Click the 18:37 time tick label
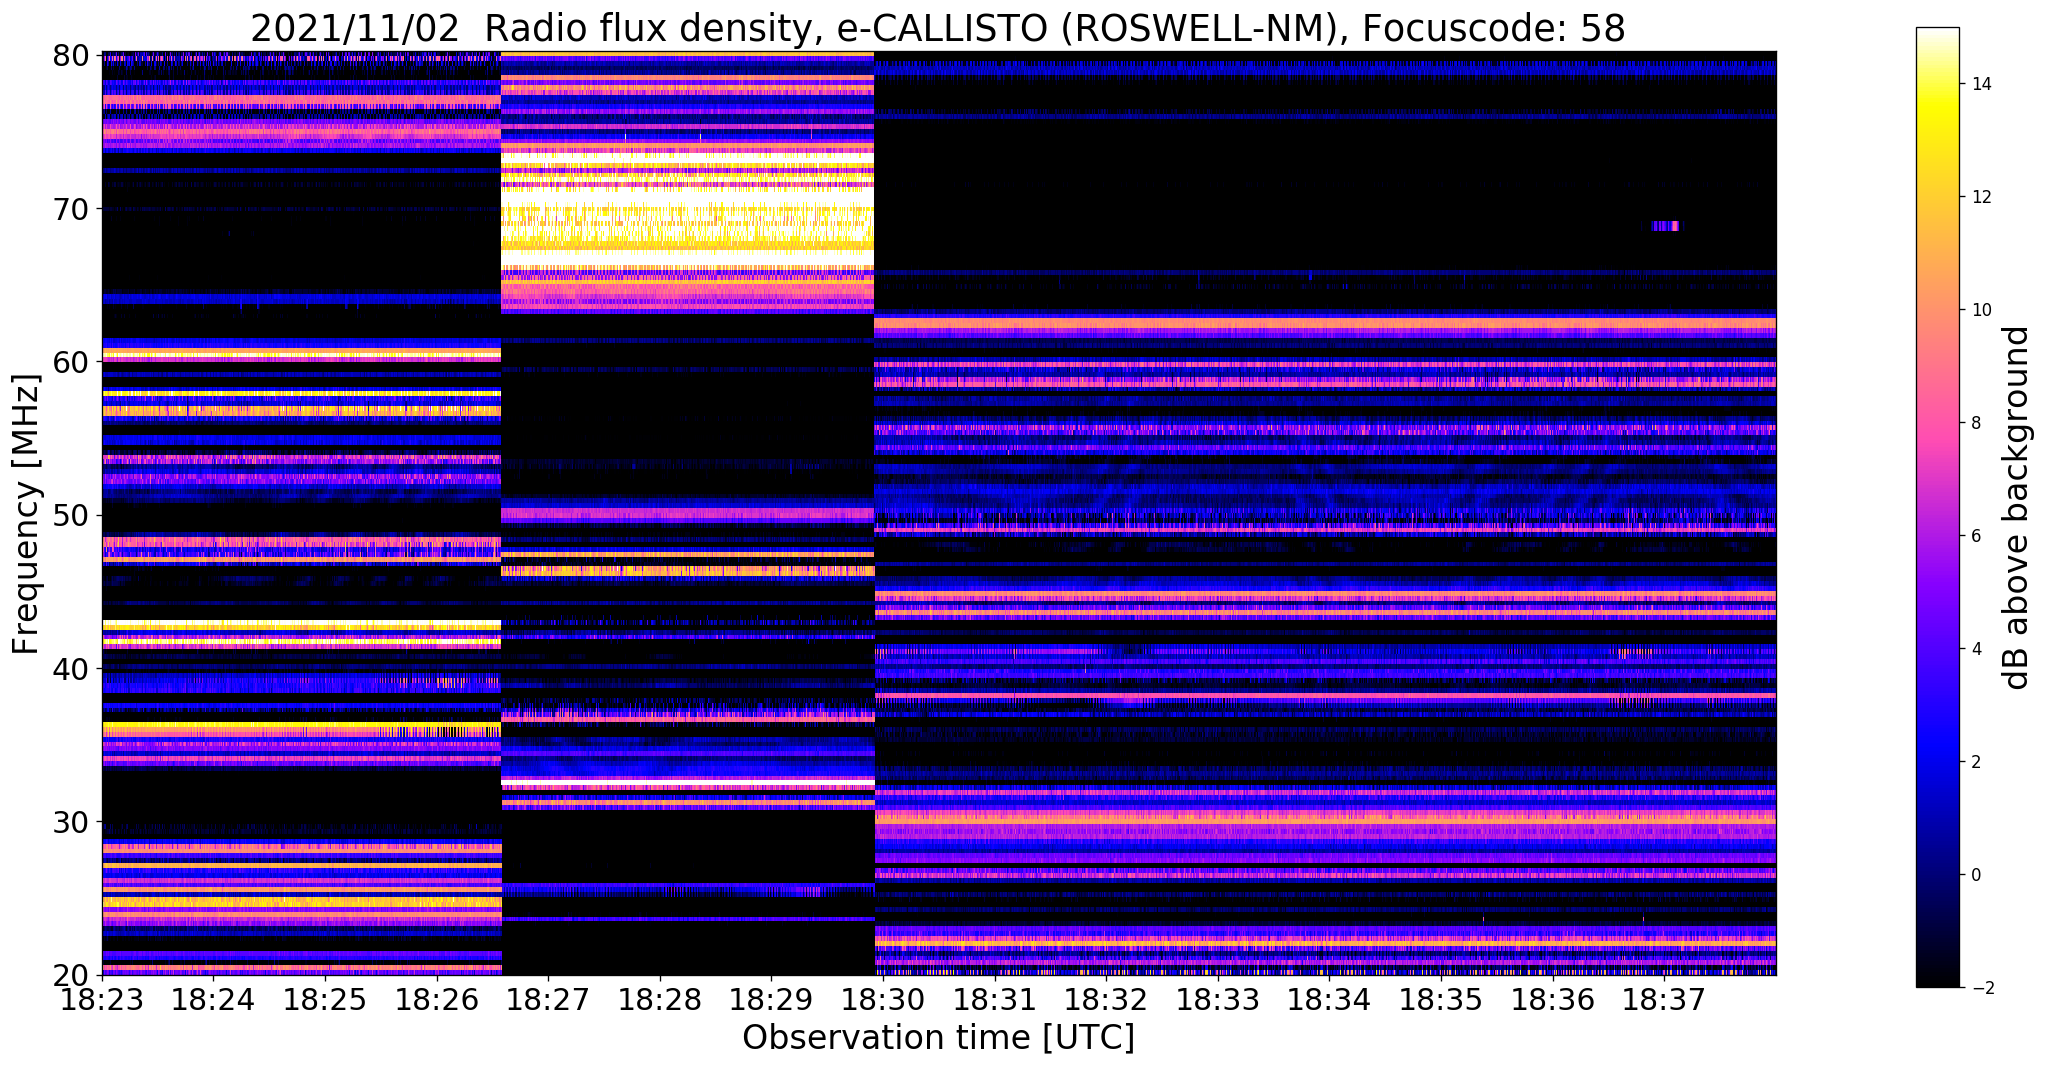Screen dimensions: 2047x1067 click(1664, 999)
